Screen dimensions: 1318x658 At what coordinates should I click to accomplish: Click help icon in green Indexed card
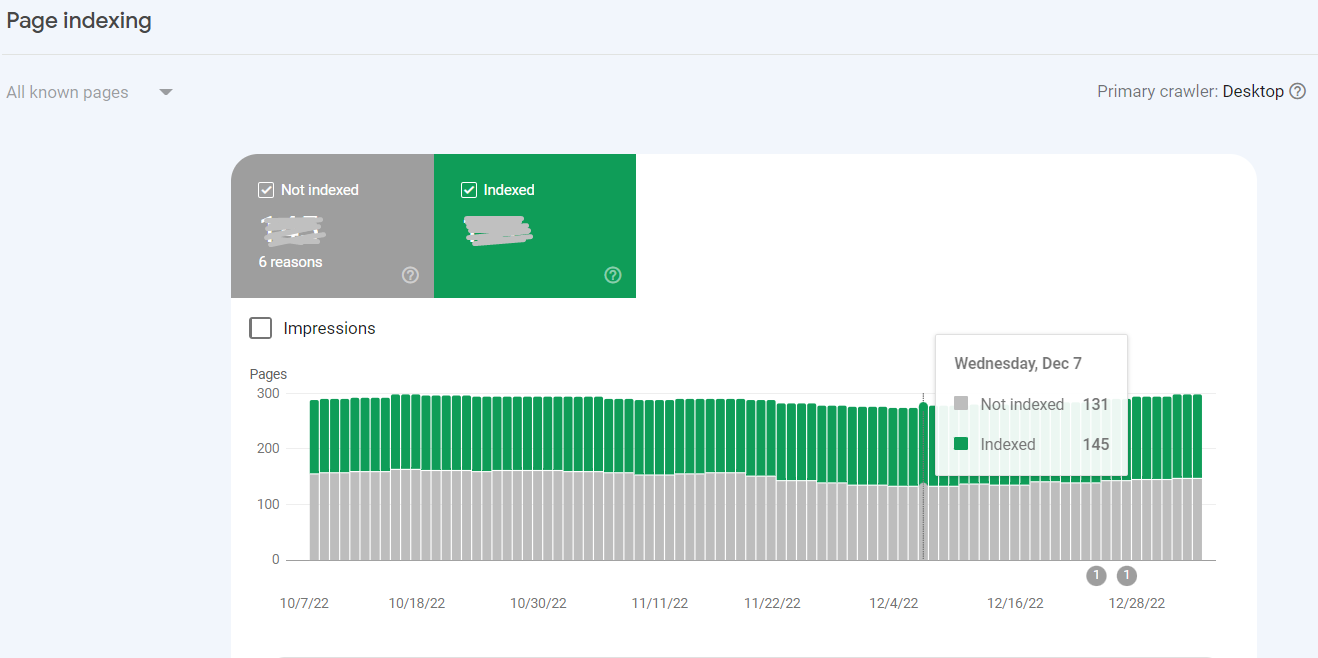click(x=613, y=275)
